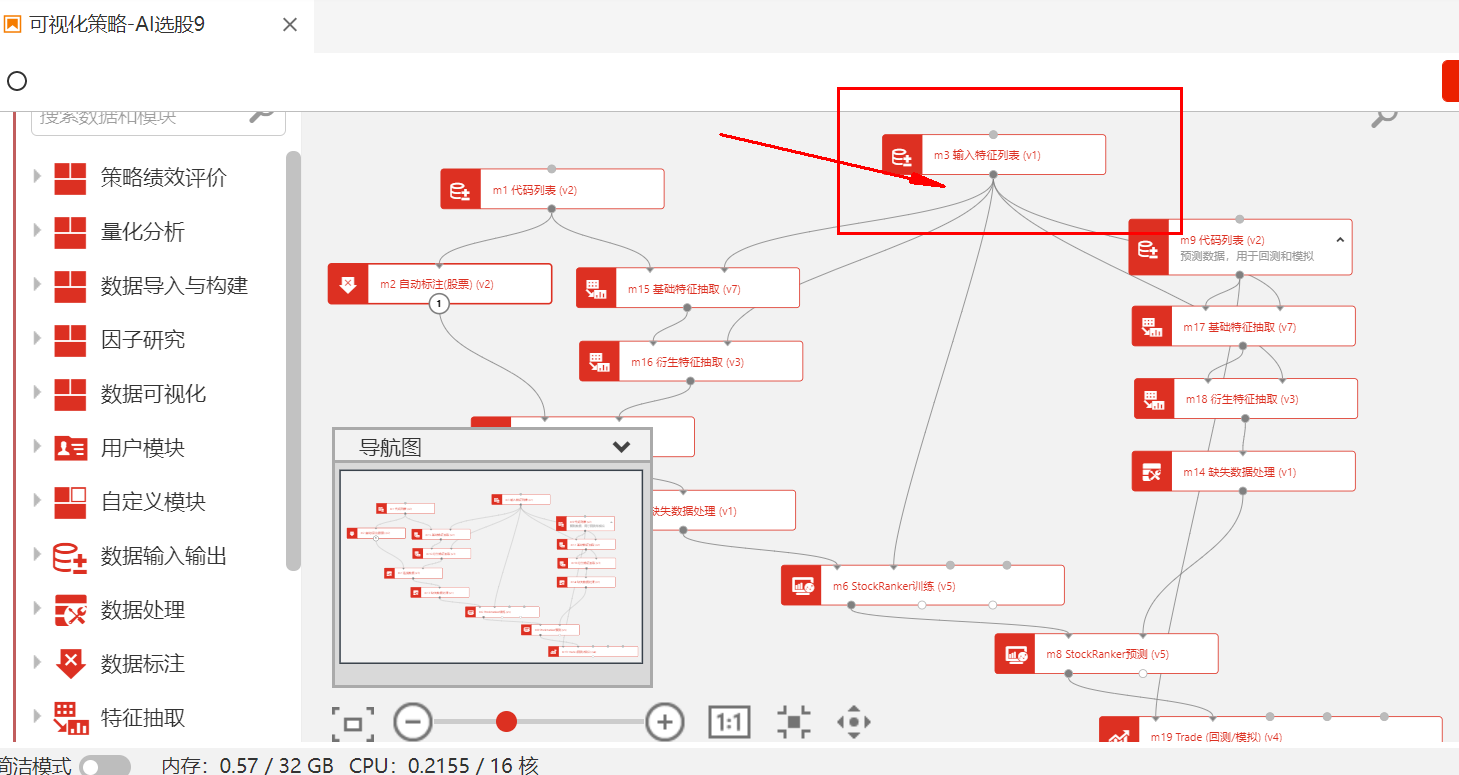Click the 内存 usage status text

(x=247, y=766)
